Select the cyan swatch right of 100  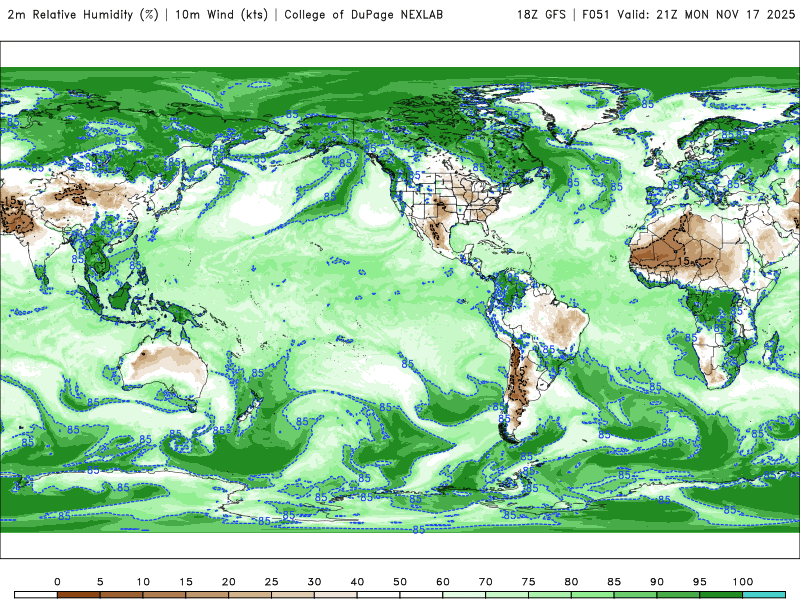(x=764, y=595)
